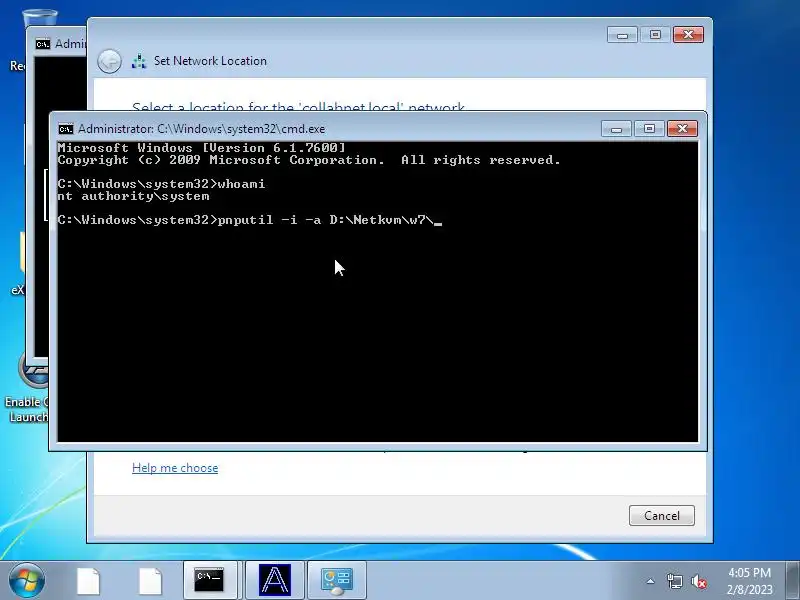The width and height of the screenshot is (800, 600).
Task: Switch to the cmd.exe taskbar button
Action: point(210,580)
